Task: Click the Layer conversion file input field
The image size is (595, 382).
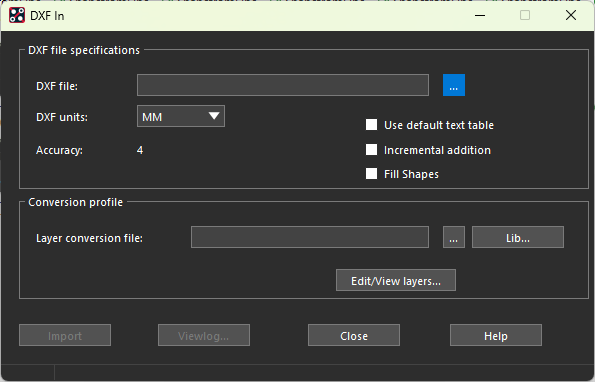Action: (310, 237)
